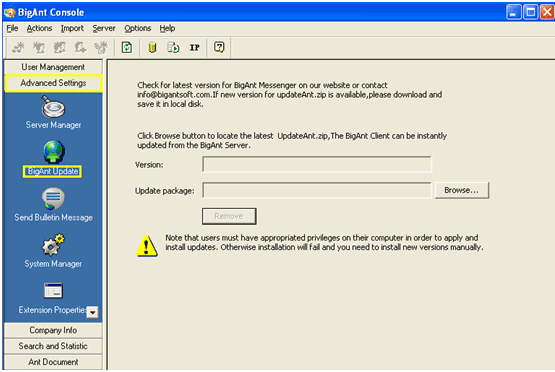Click the Server Manager label
The height and width of the screenshot is (372, 555).
pos(53,125)
